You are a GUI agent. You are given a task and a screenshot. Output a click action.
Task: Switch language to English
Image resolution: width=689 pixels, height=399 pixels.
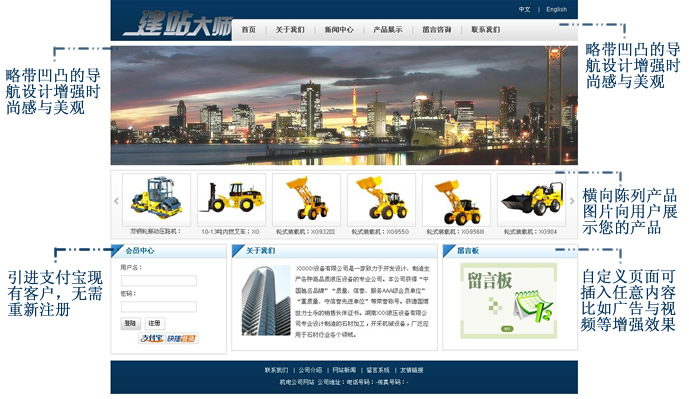(x=556, y=9)
